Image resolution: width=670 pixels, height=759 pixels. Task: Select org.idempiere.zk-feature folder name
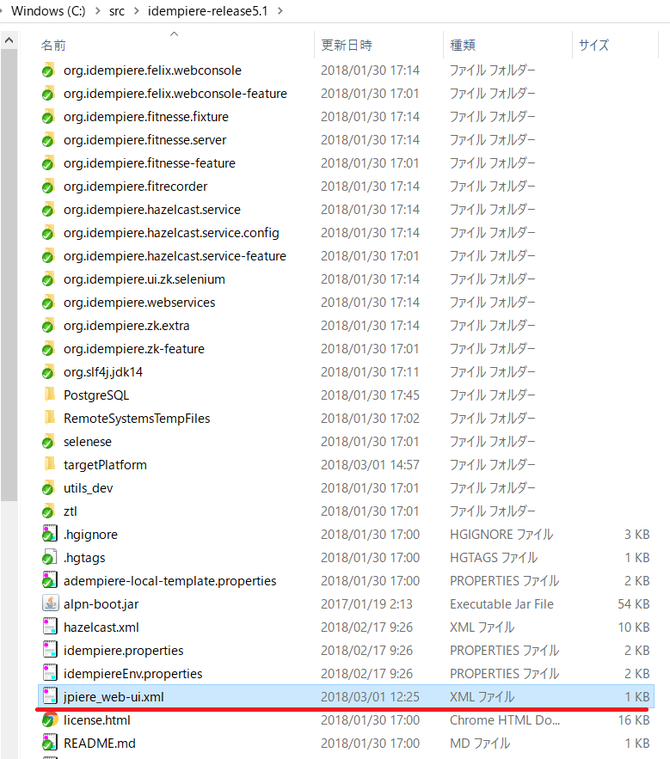[x=134, y=349]
